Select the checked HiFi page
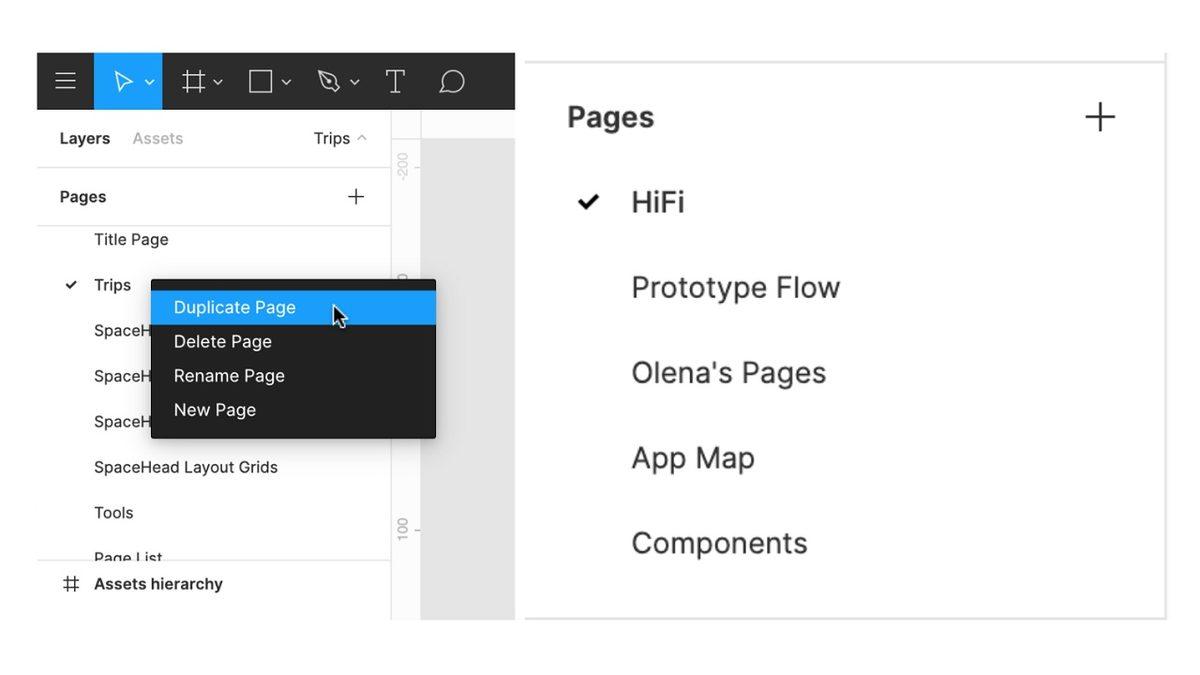The image size is (1200, 675). tap(657, 202)
